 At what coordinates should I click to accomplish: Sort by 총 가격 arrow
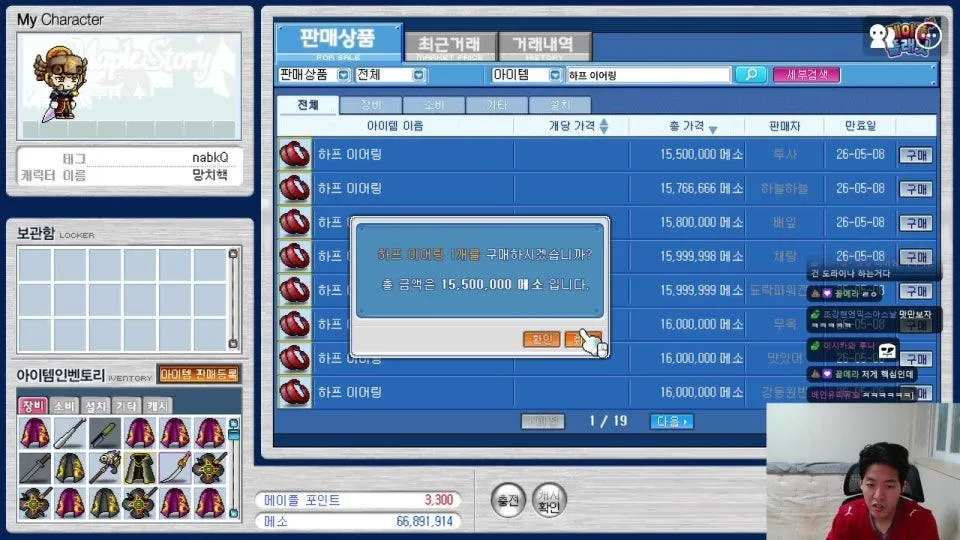click(713, 129)
